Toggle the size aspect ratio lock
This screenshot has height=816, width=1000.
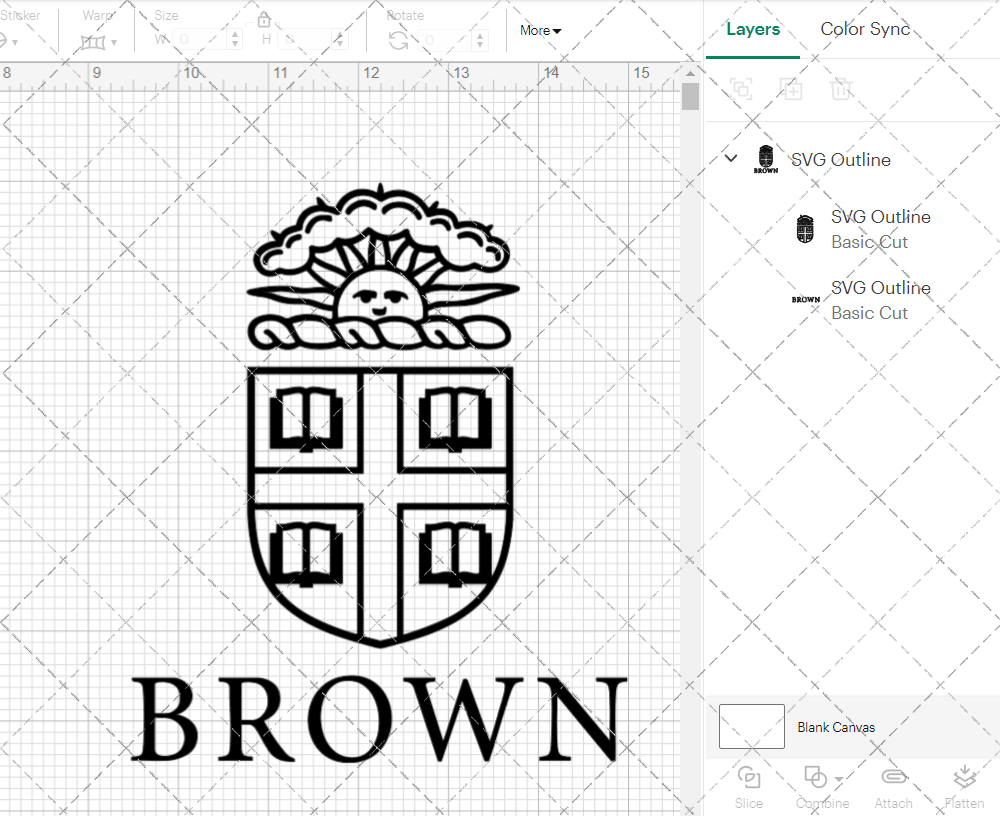point(264,18)
